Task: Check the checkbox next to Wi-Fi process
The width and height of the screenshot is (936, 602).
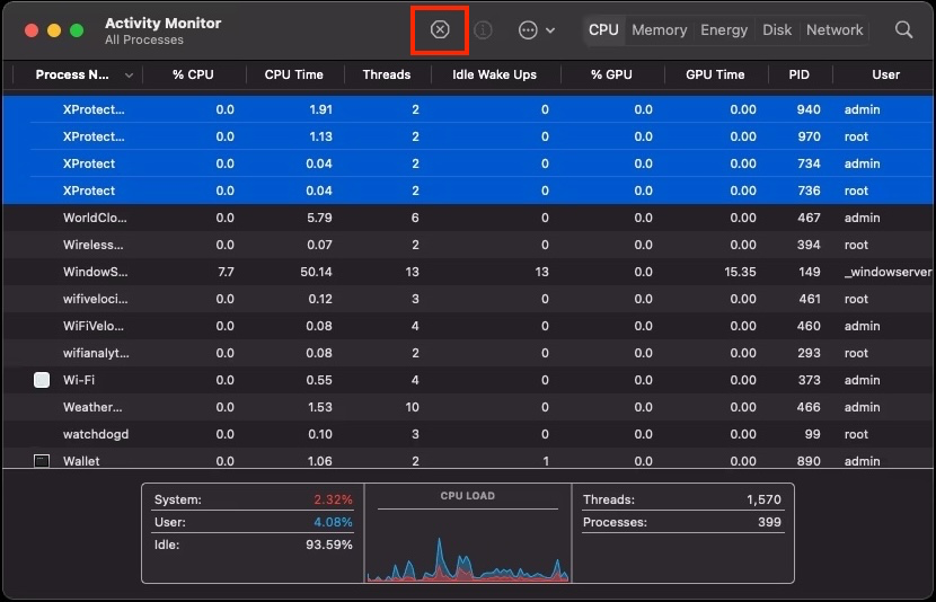Action: [x=40, y=380]
